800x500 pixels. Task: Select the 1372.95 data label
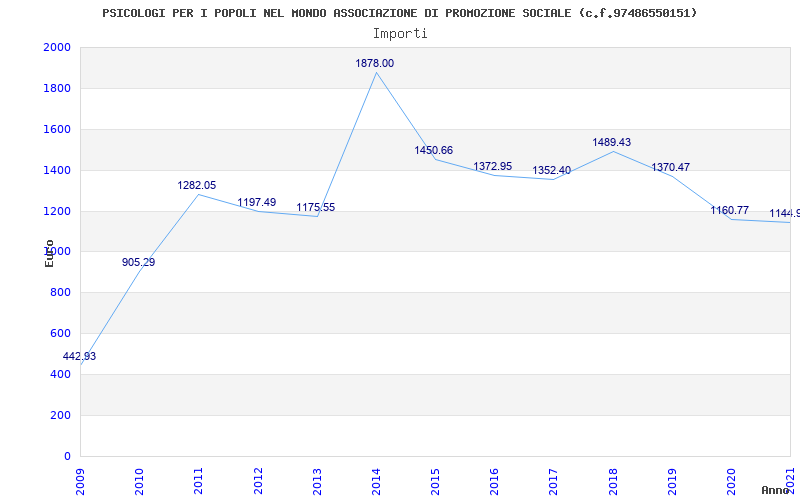[x=492, y=166]
